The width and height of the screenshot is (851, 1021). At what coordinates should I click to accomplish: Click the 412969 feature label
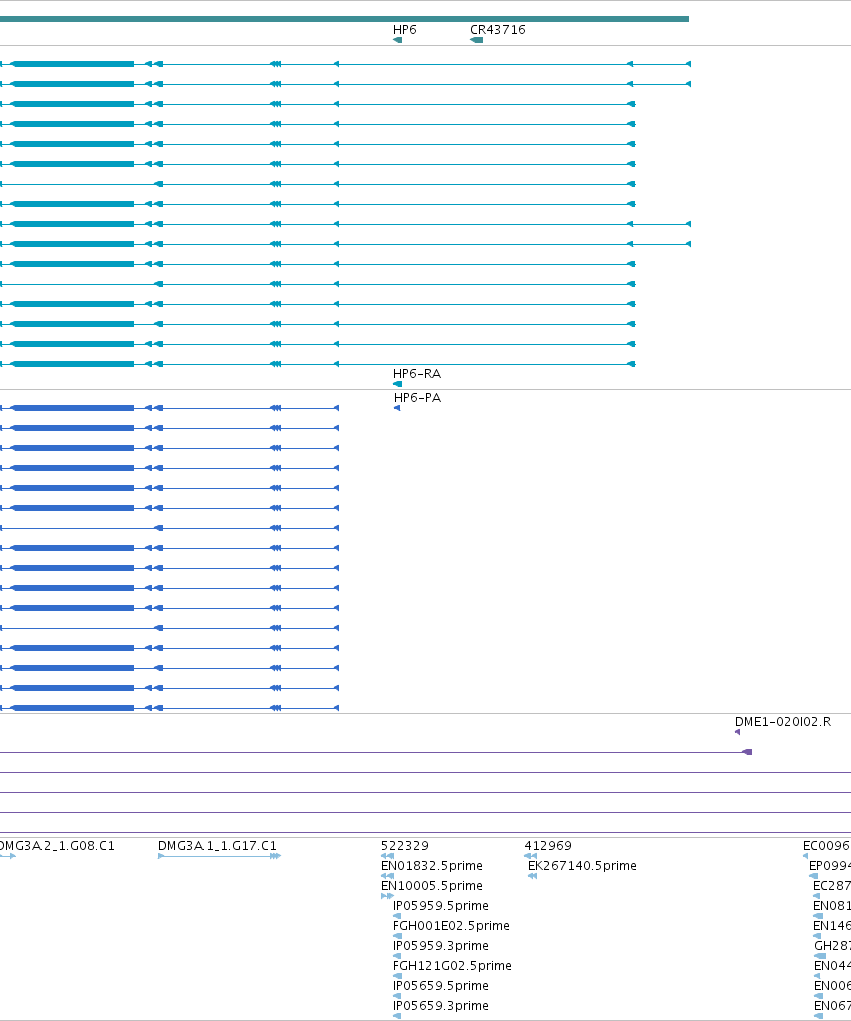(548, 846)
